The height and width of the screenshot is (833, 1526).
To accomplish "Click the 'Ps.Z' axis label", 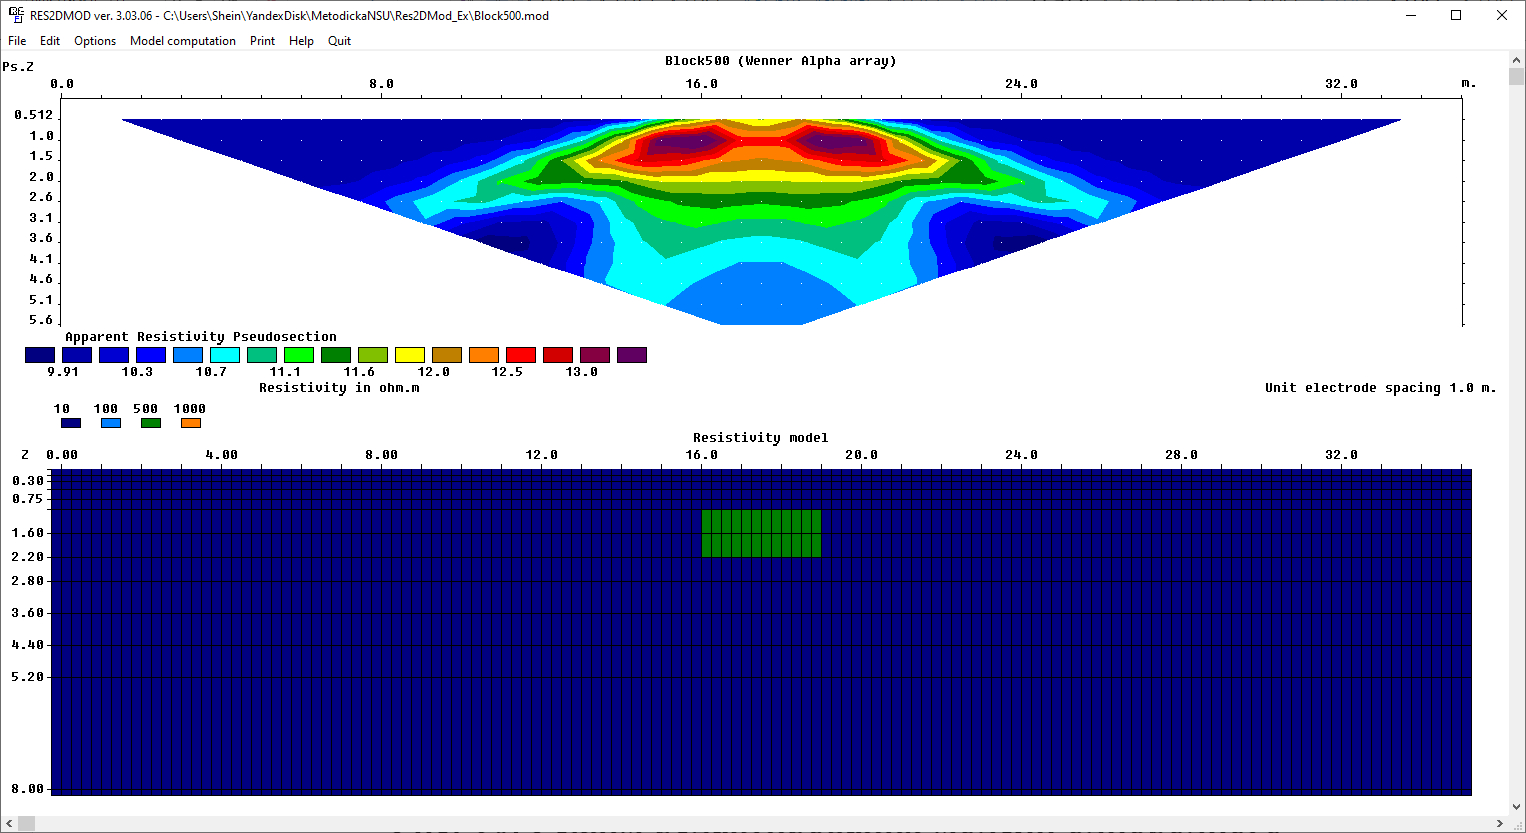I will pyautogui.click(x=18, y=67).
